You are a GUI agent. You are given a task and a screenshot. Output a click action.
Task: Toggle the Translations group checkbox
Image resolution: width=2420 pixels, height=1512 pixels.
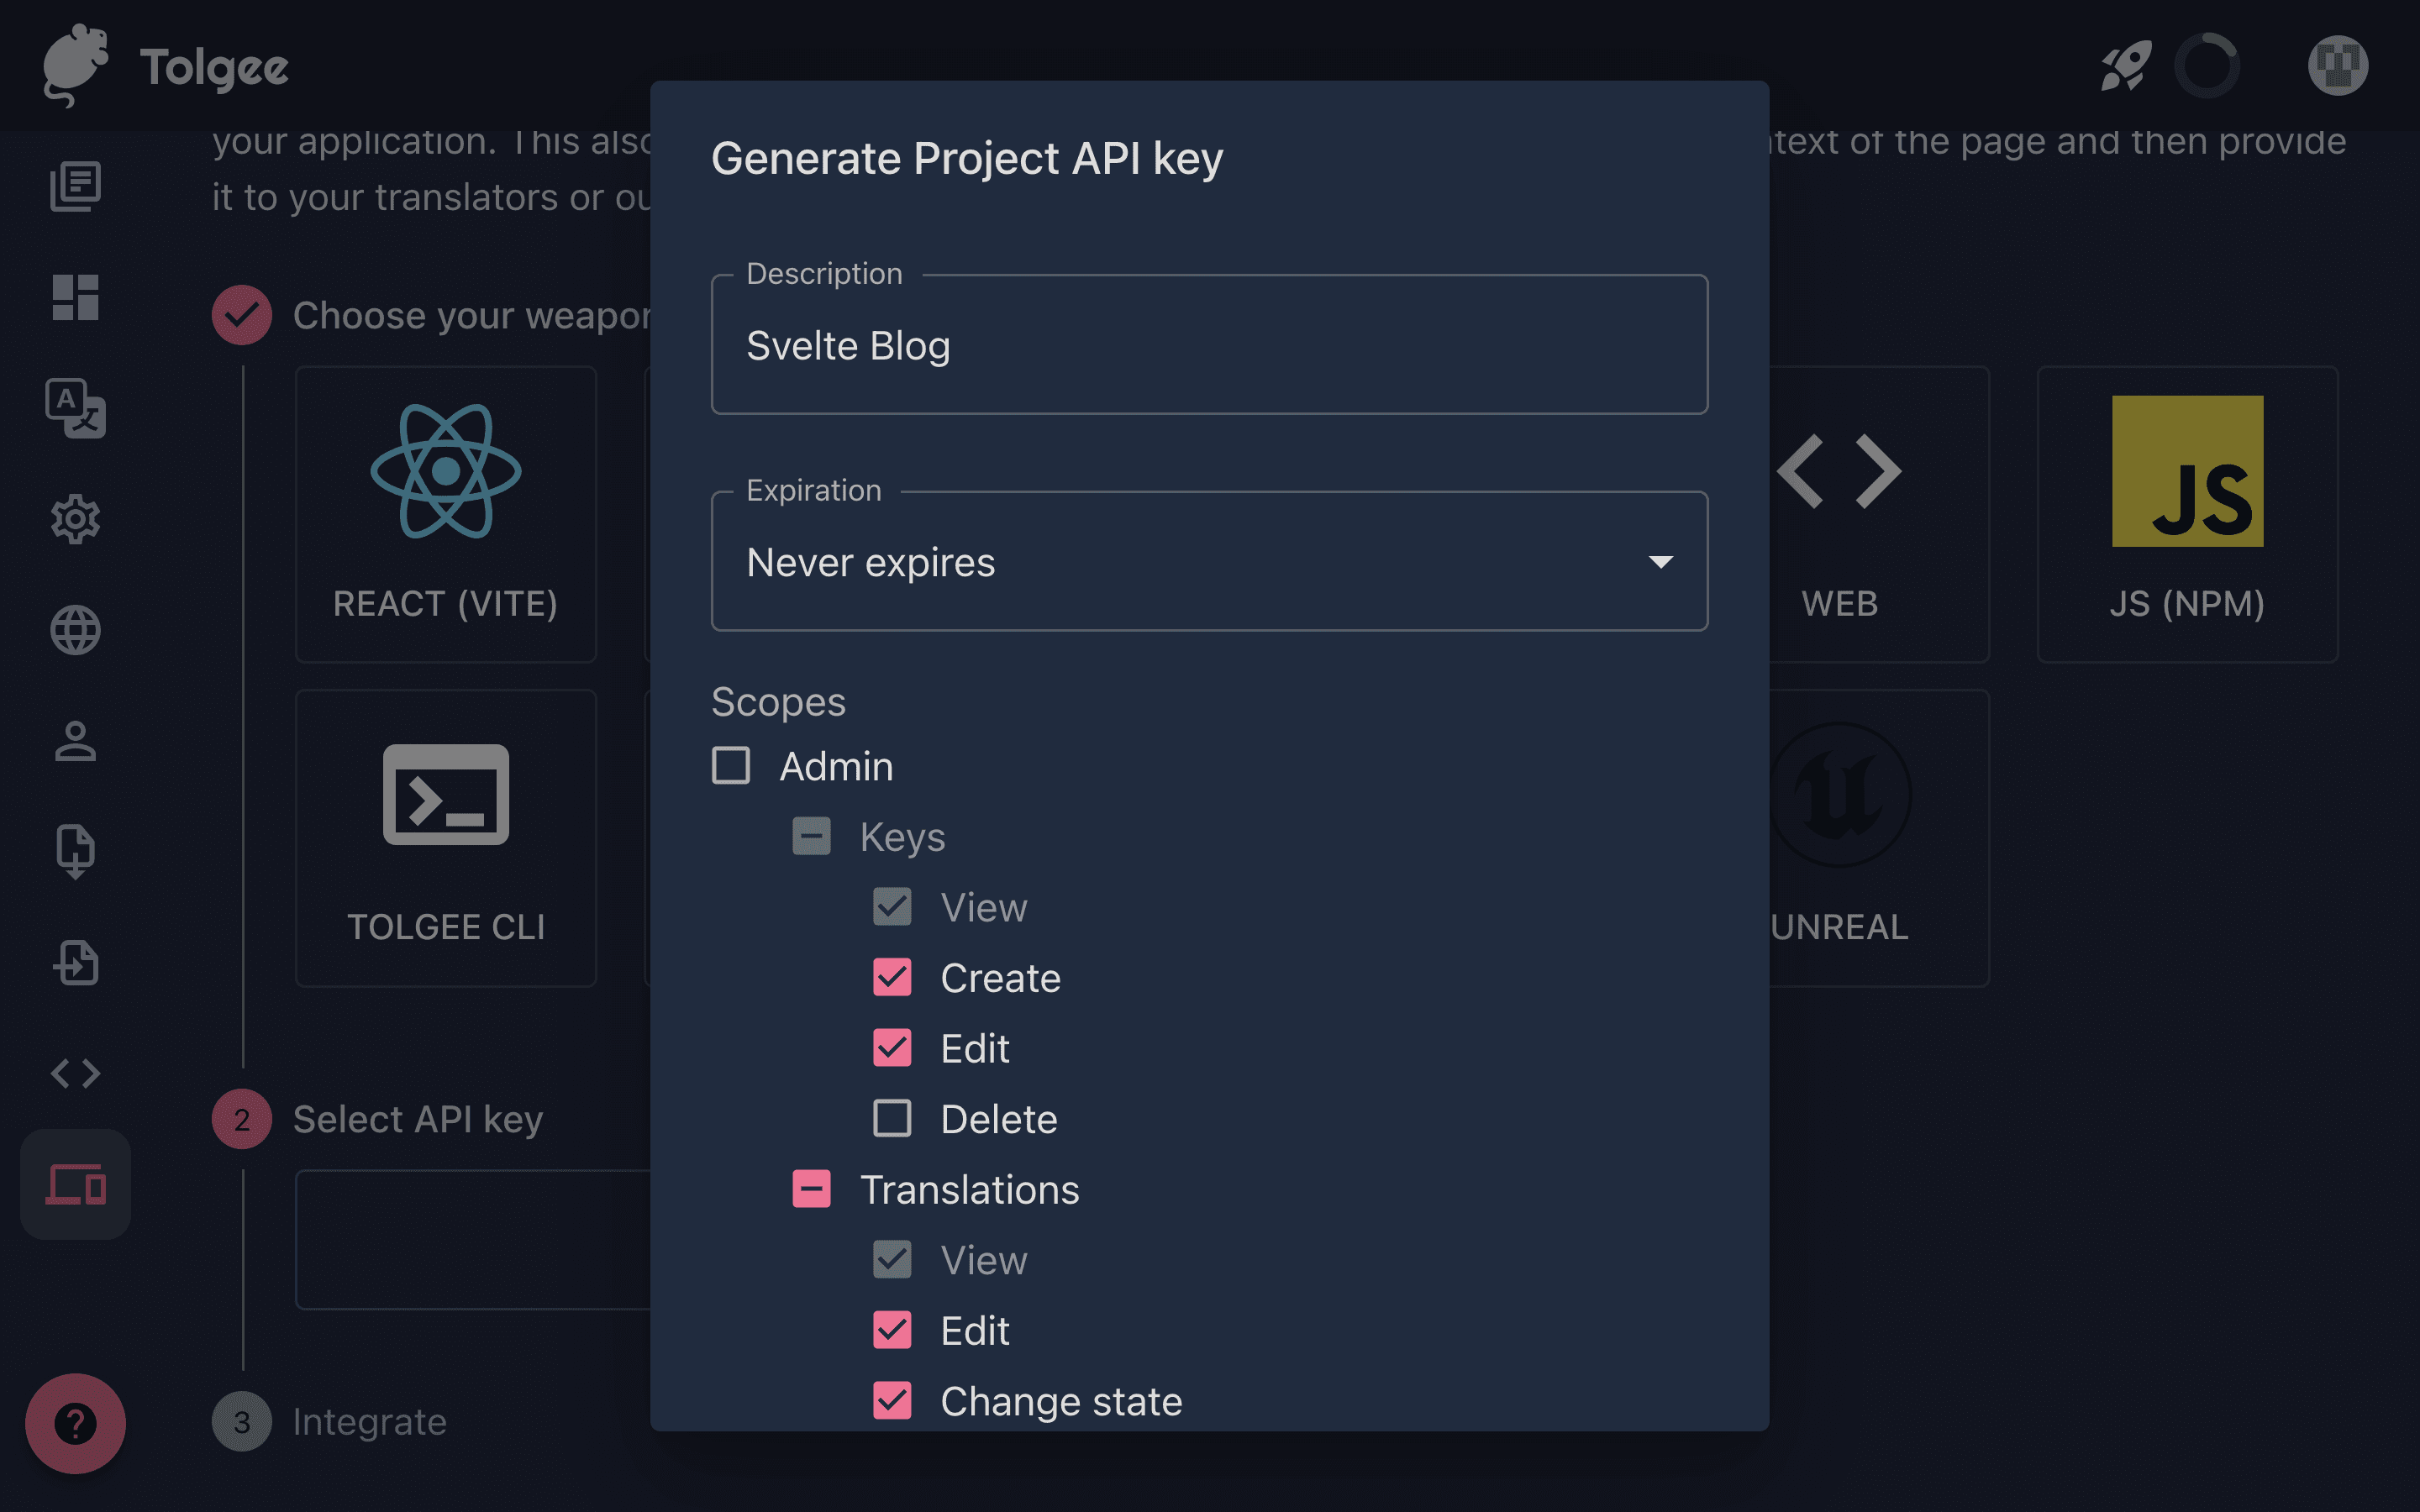811,1189
